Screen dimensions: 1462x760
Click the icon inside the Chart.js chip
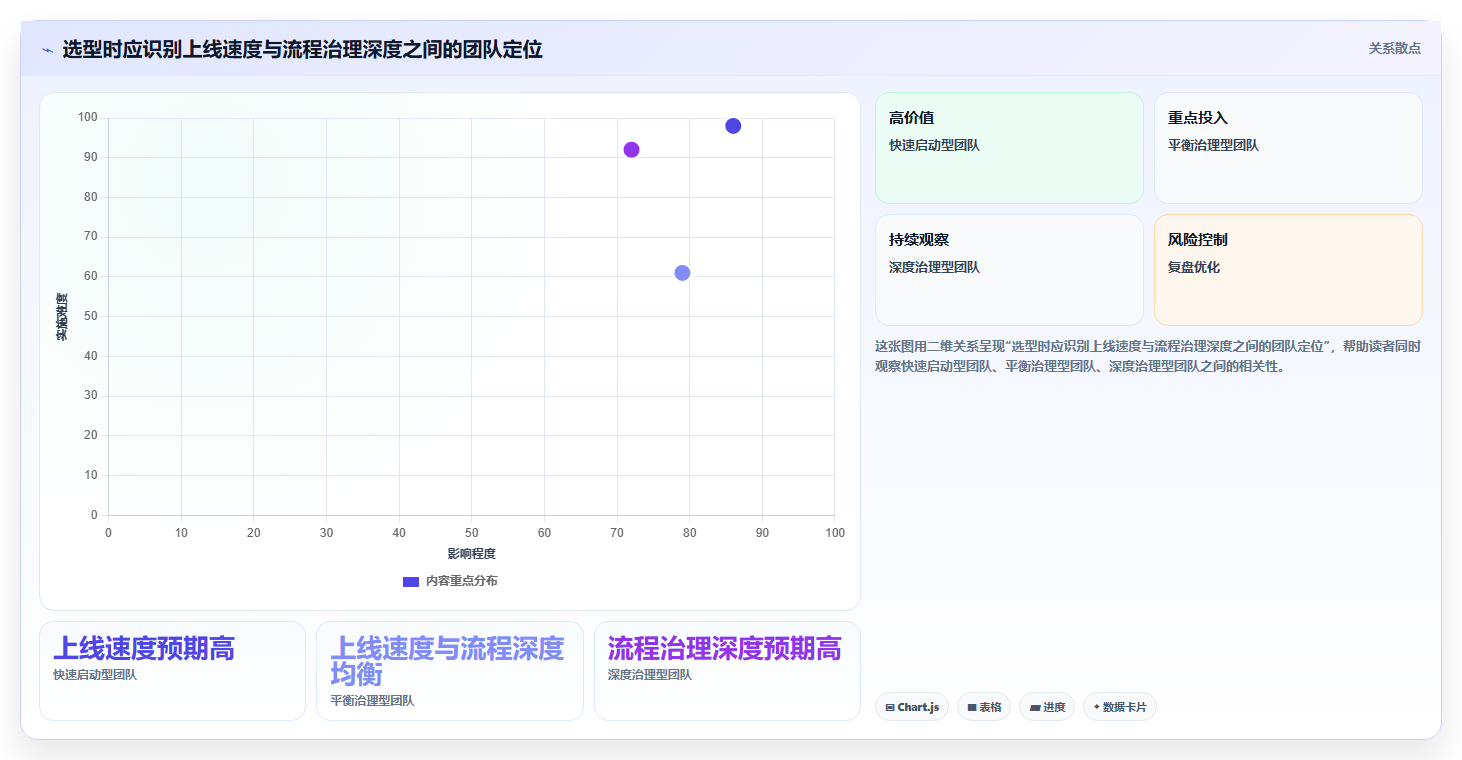tap(890, 707)
